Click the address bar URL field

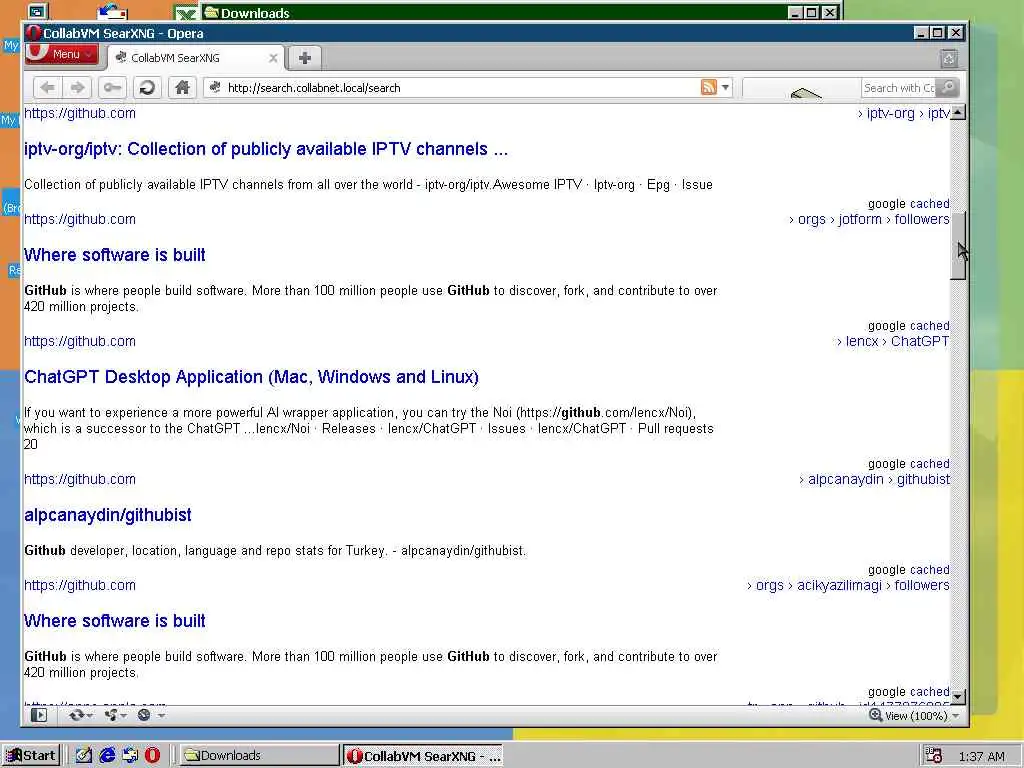(451, 88)
